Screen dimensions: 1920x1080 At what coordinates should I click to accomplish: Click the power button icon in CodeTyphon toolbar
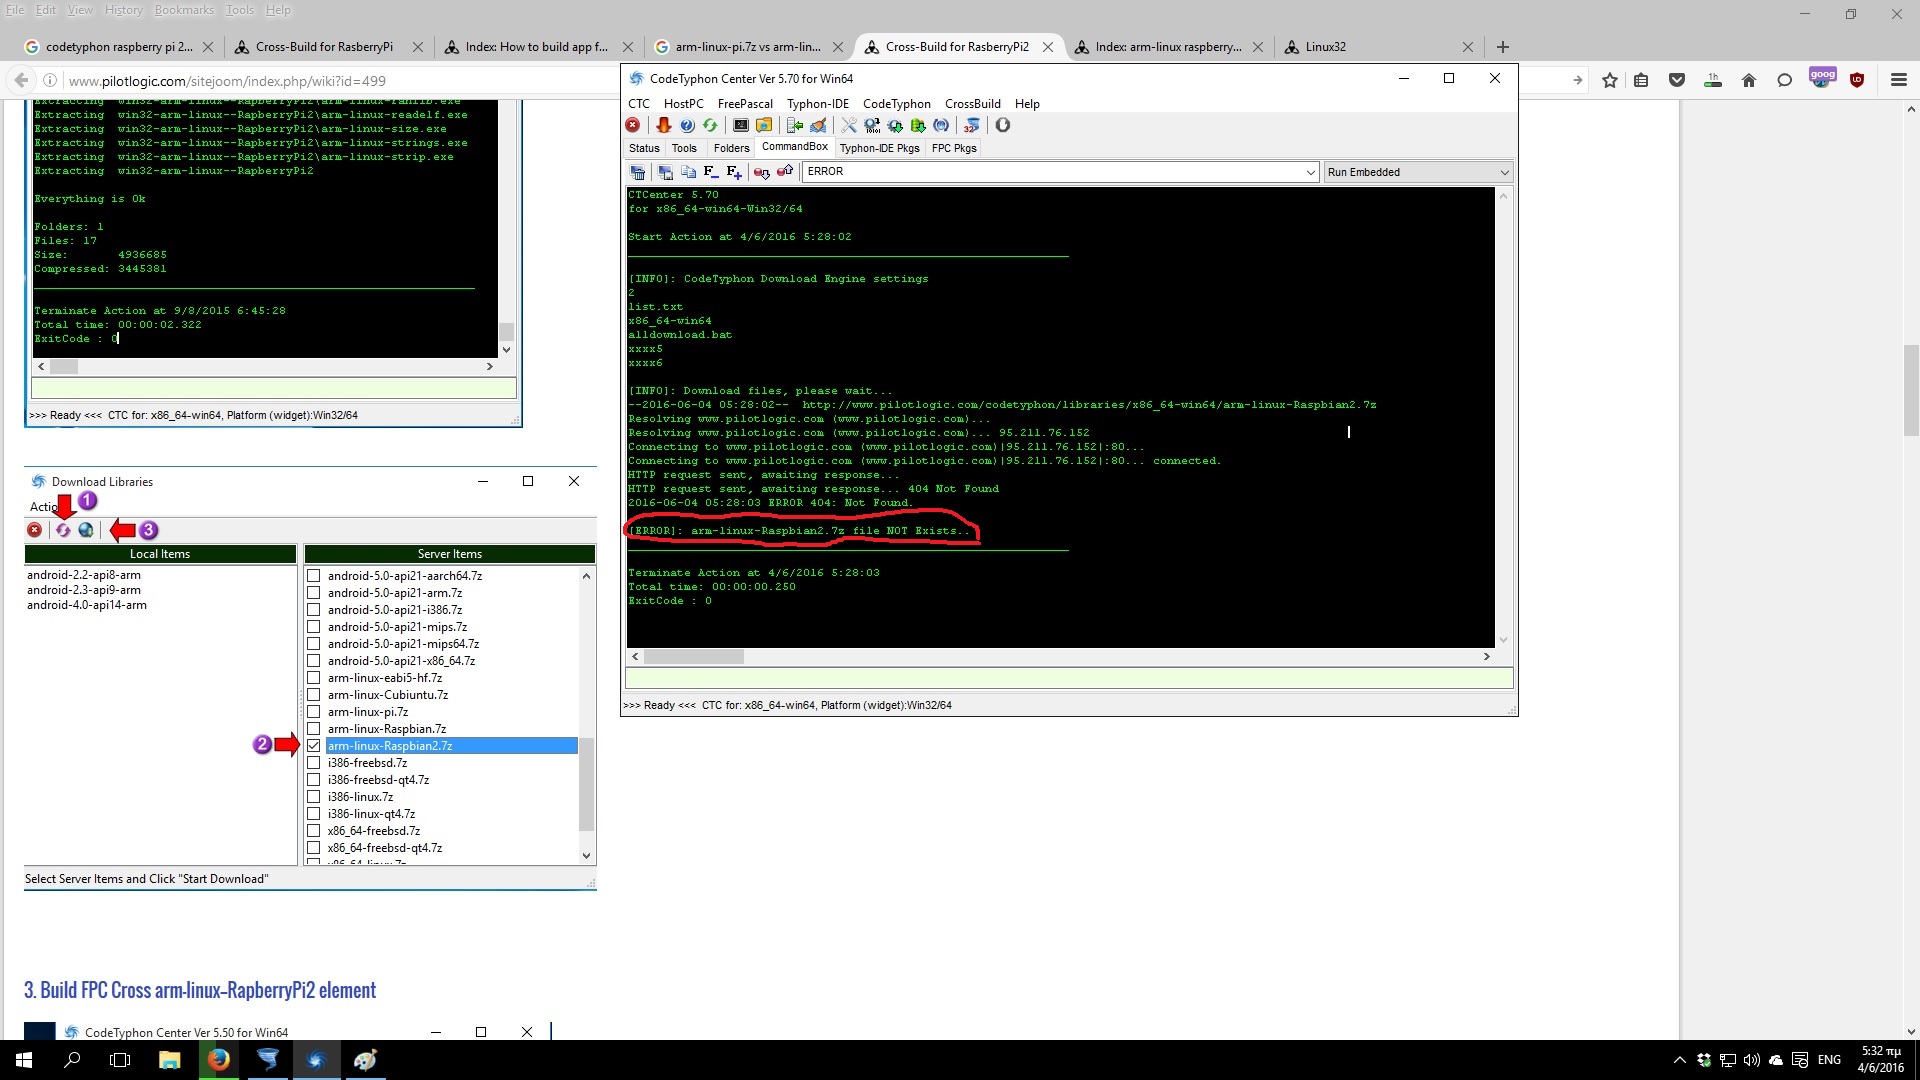point(1003,125)
